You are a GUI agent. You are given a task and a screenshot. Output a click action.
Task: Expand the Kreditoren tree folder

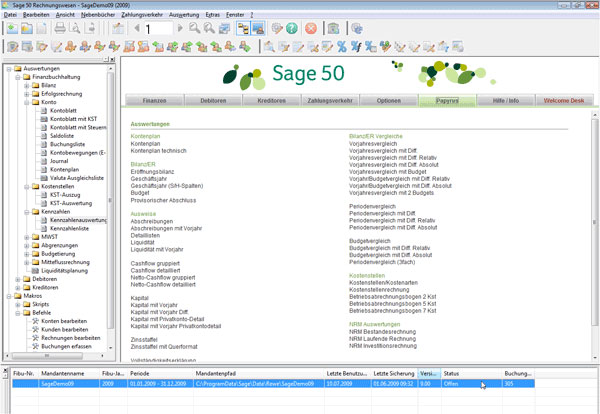tap(18, 288)
